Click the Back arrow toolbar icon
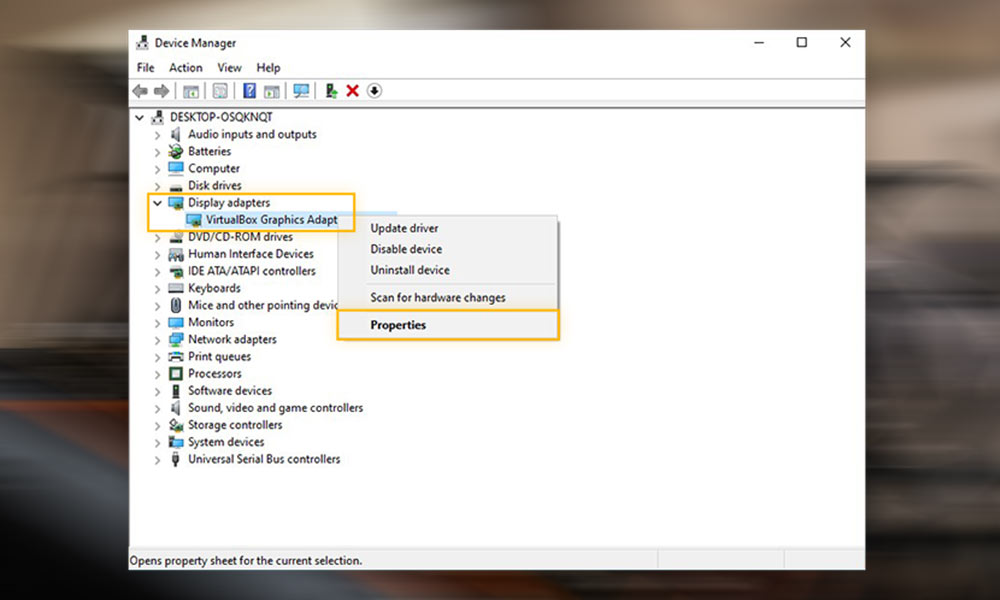The width and height of the screenshot is (1000, 600). point(140,91)
